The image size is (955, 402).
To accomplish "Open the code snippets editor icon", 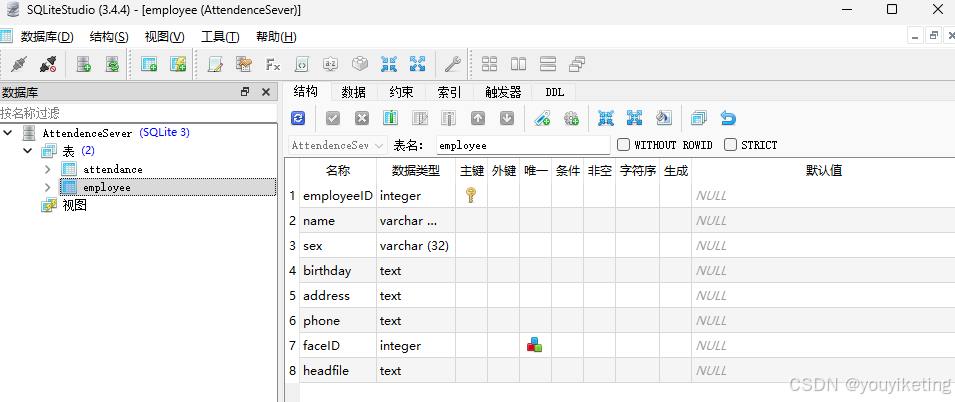I will [301, 64].
